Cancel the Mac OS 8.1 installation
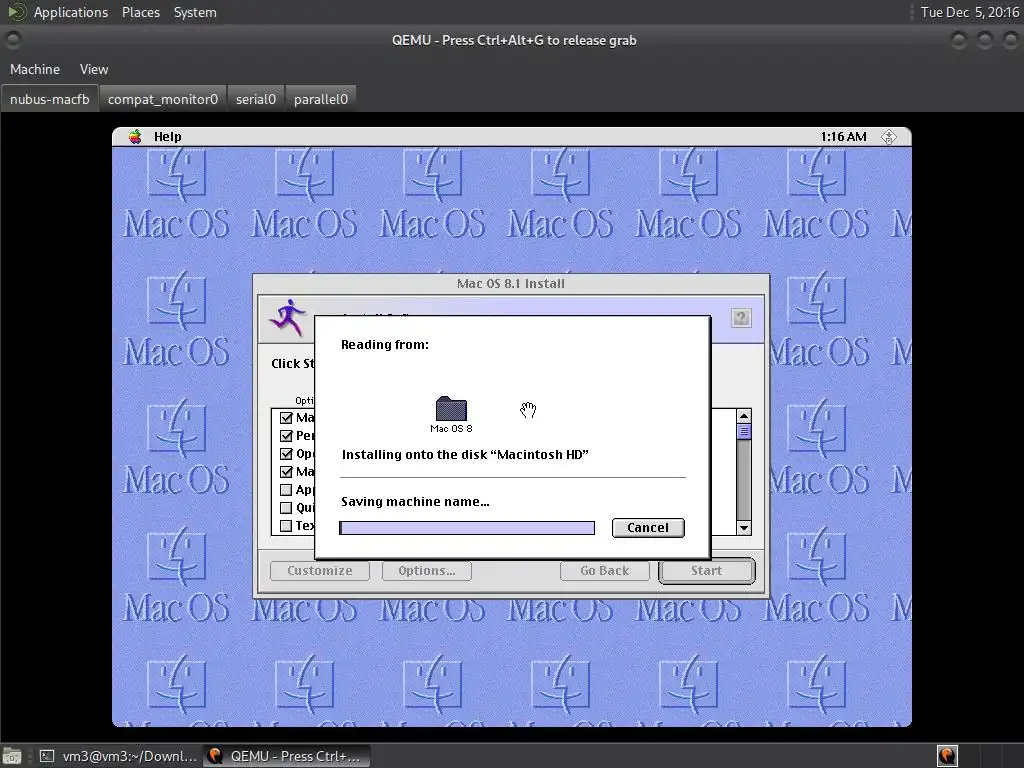The image size is (1024, 768). tap(648, 528)
